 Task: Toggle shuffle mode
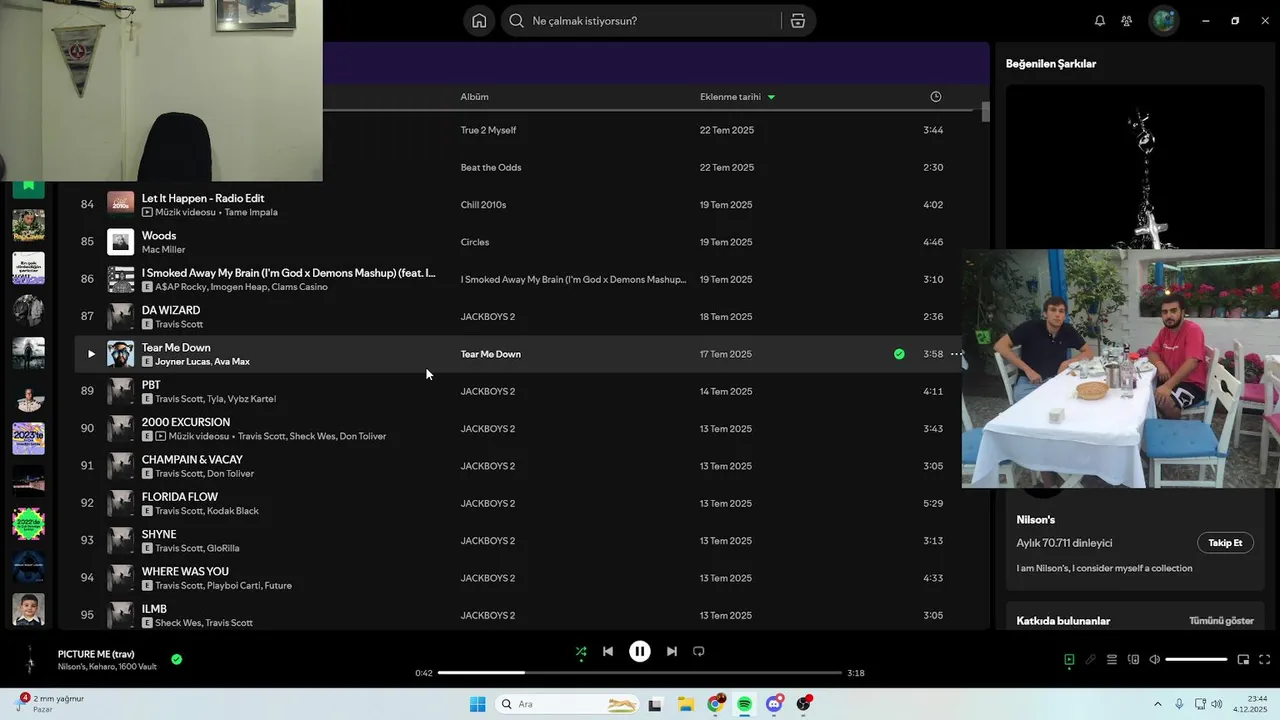click(x=581, y=651)
